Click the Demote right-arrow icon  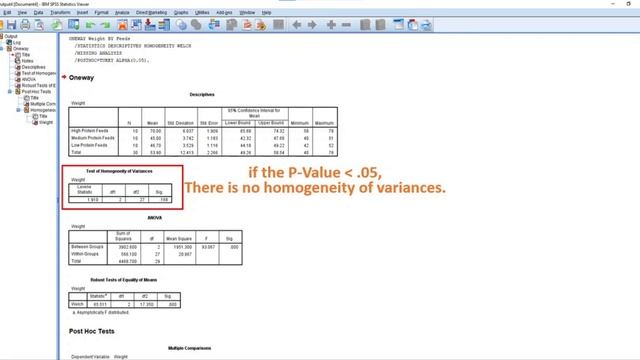click(312, 25)
